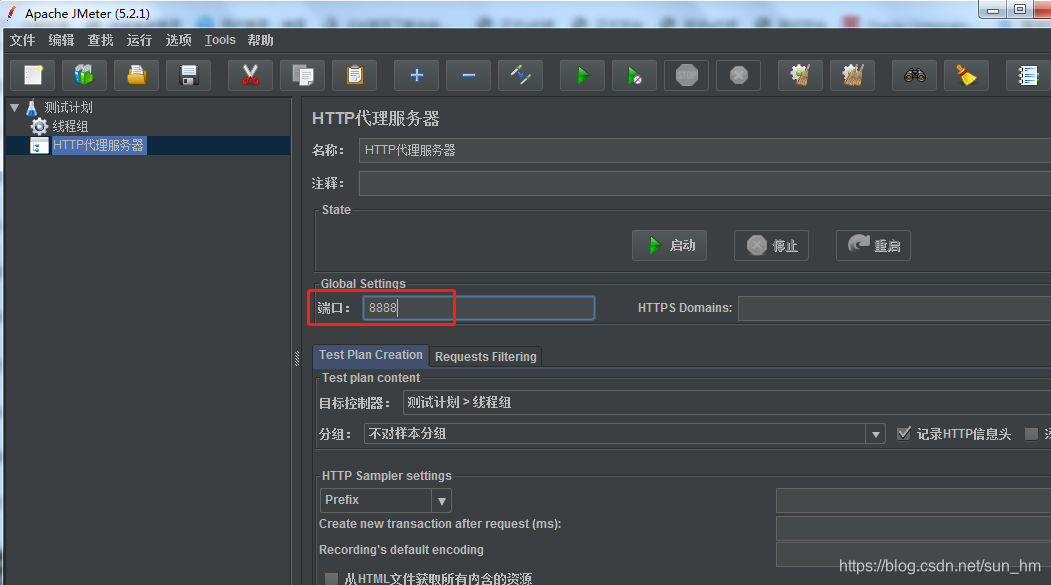Reset search with the broom icon
1051x585 pixels.
click(x=966, y=75)
